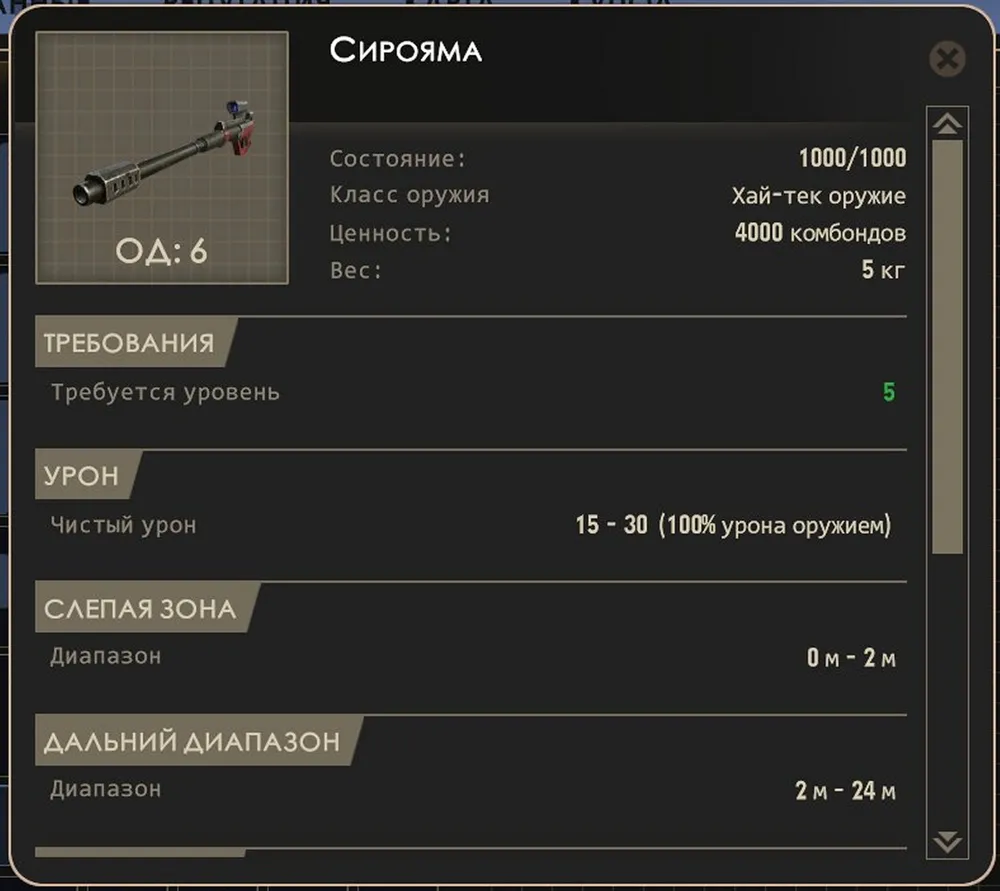Click the 2 м - 24 м range value
The image size is (1000, 891).
point(845,791)
